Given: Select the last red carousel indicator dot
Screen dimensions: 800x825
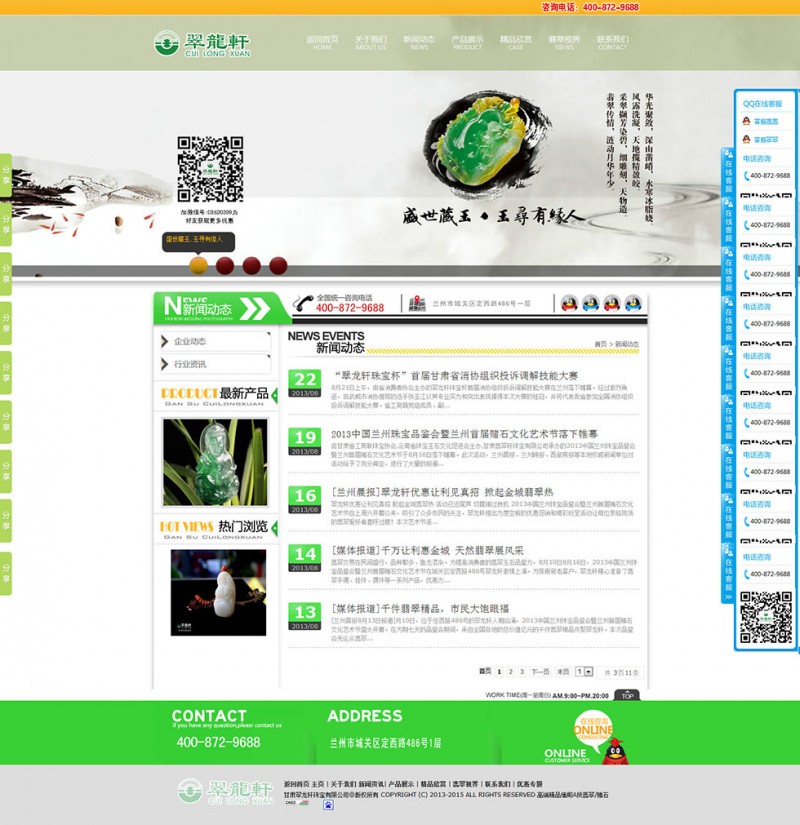Looking at the screenshot, I should pyautogui.click(x=278, y=266).
